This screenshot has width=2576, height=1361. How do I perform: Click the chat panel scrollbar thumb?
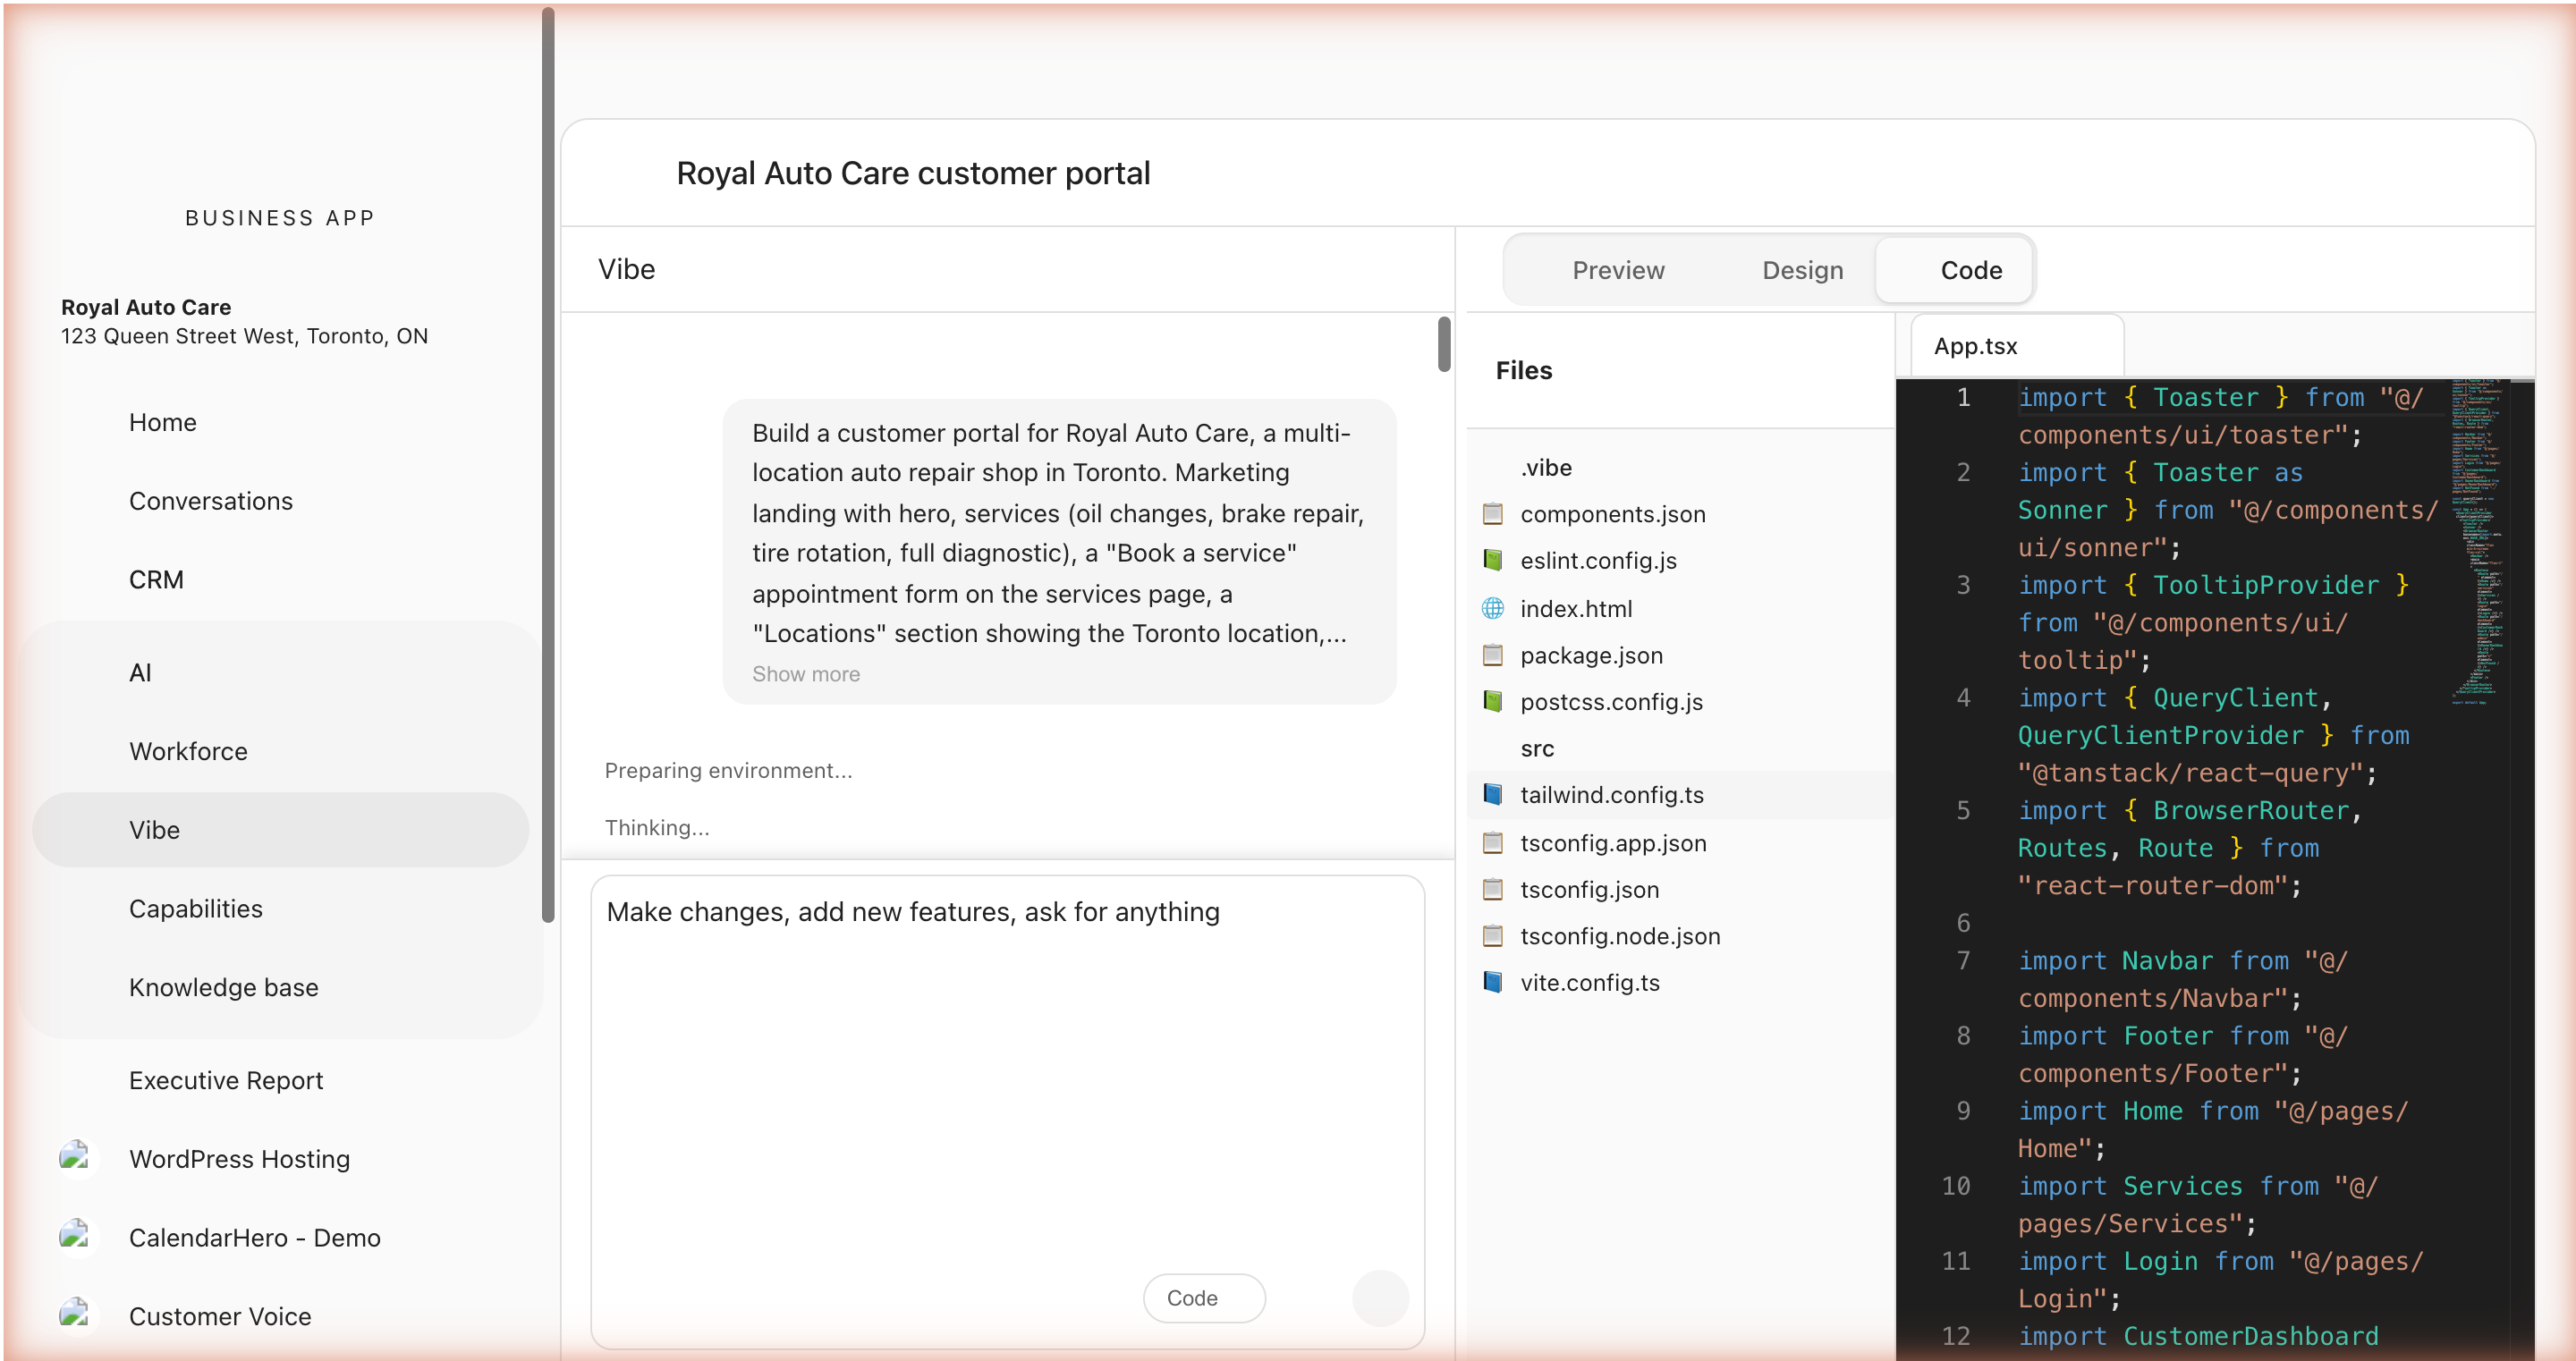1442,344
